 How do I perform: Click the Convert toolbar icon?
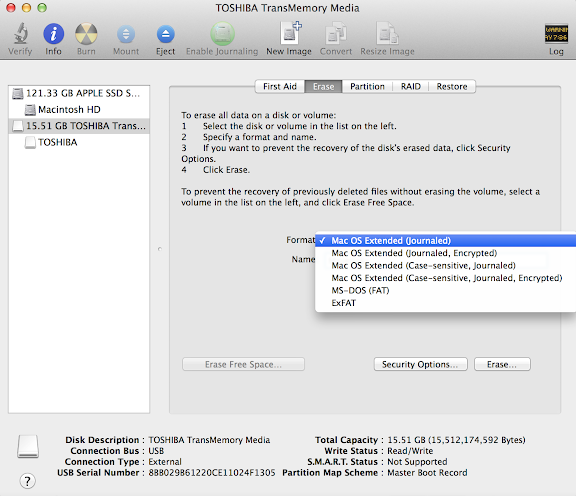click(x=336, y=34)
